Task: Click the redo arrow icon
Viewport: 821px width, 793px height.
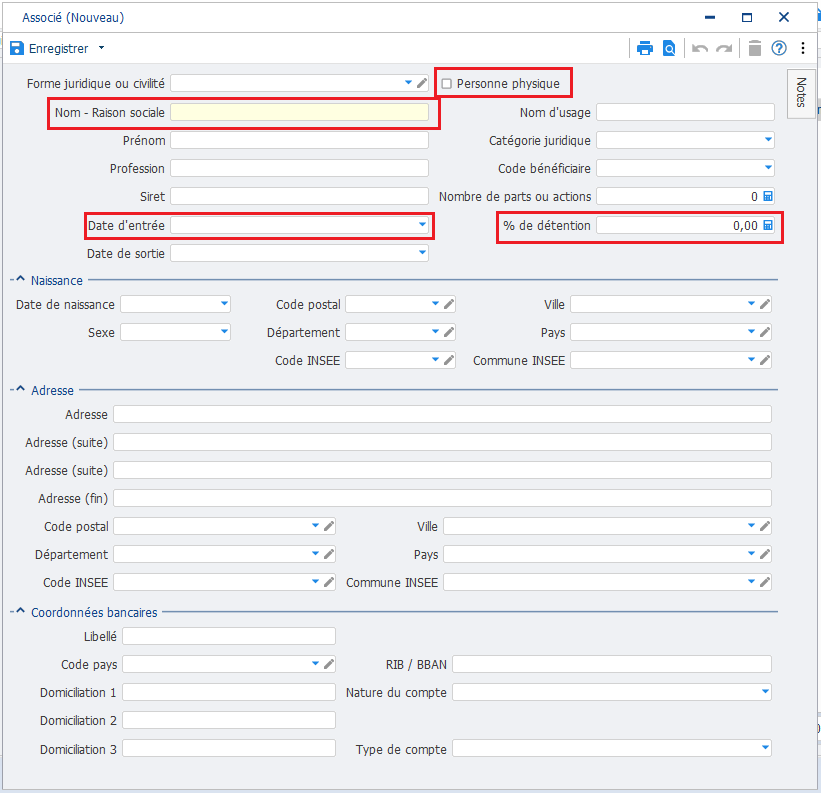Action: point(724,49)
